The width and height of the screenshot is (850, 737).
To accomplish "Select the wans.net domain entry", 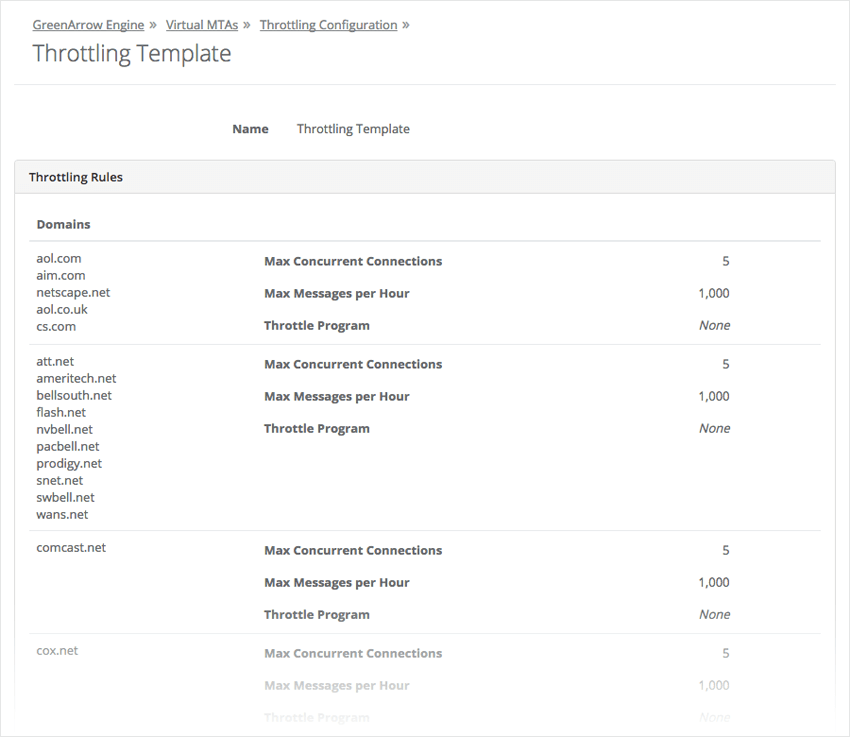I will click(62, 514).
